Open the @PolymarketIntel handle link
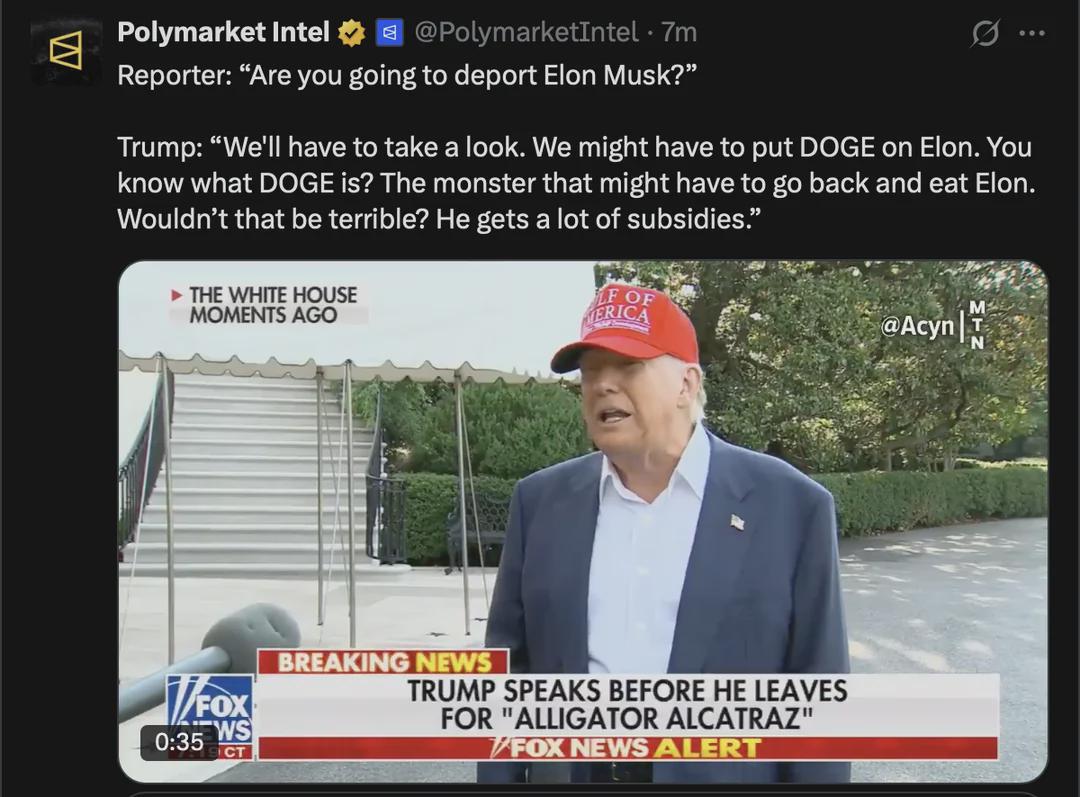This screenshot has height=797, width=1080. click(526, 32)
